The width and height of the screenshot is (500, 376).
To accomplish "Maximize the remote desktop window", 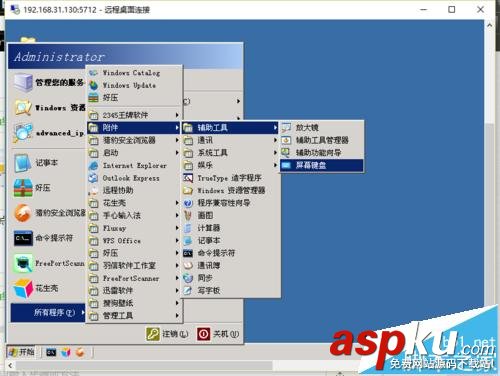I will [x=452, y=9].
